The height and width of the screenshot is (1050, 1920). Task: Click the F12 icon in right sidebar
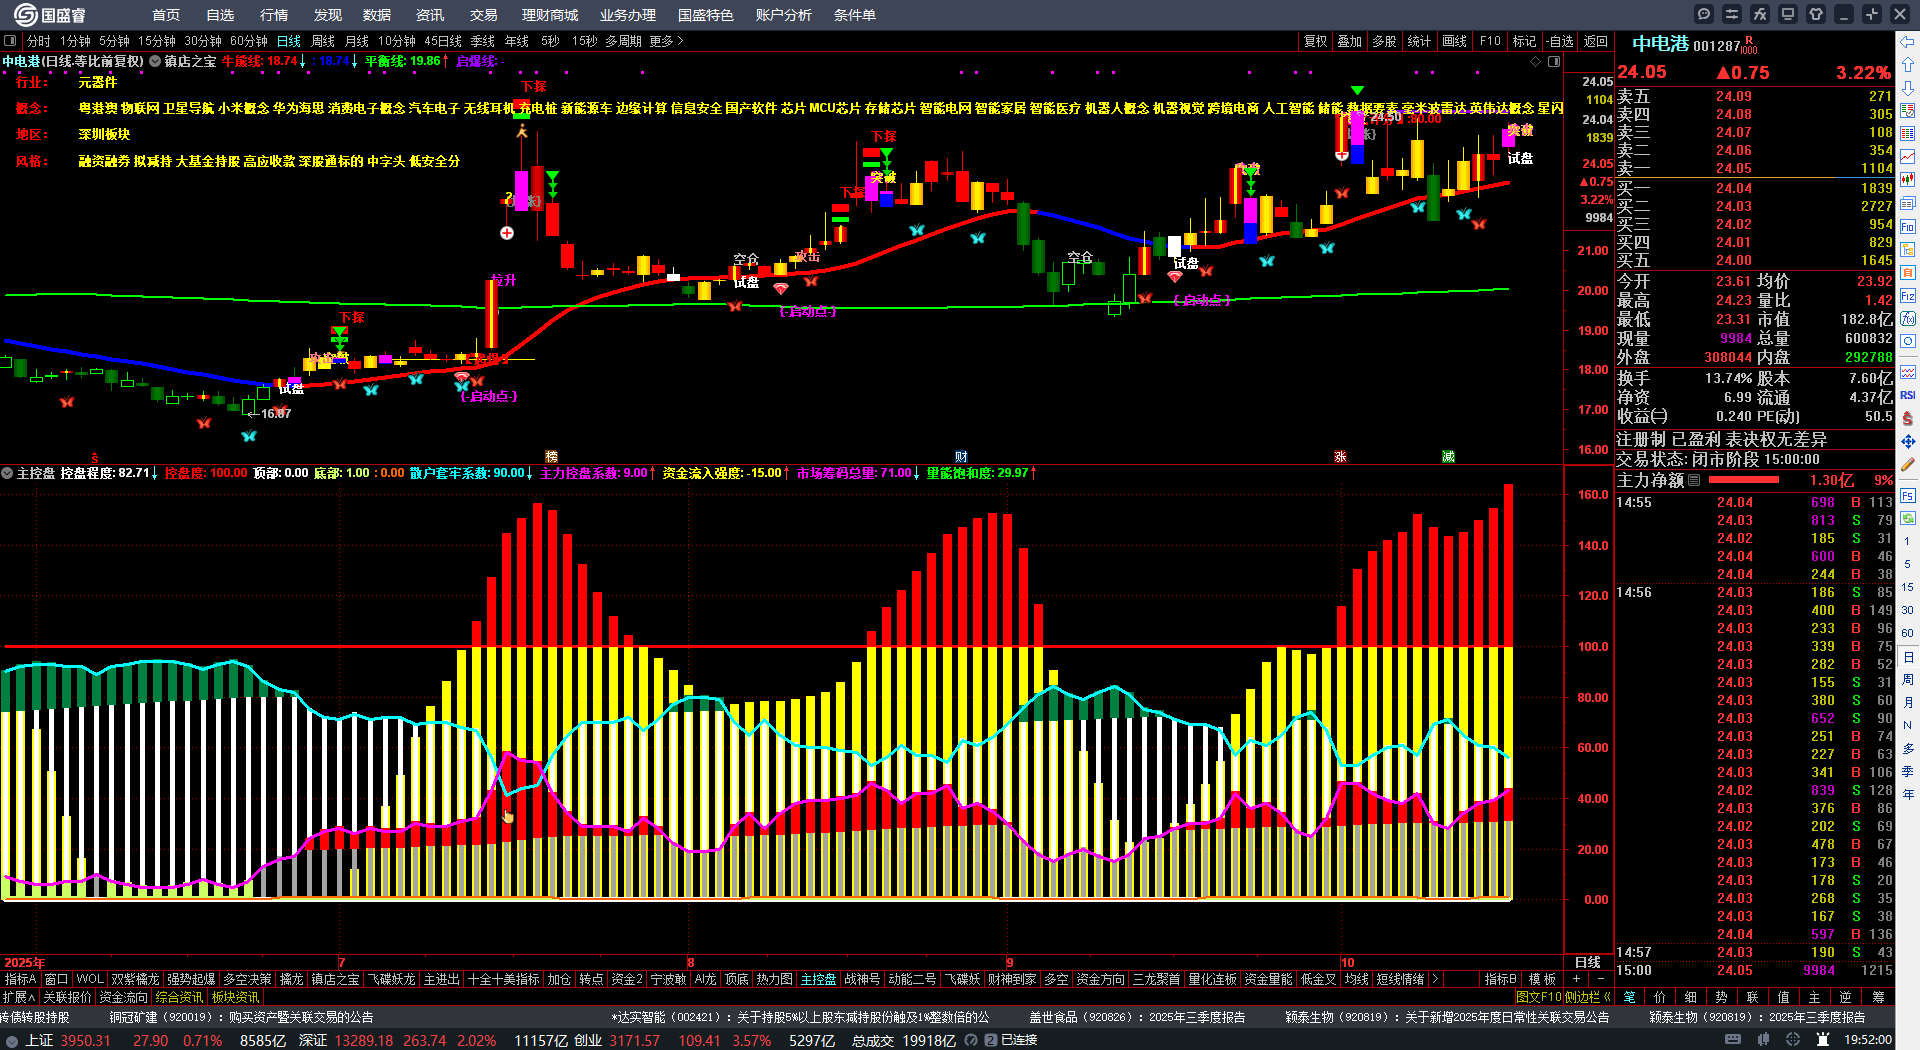click(x=1908, y=296)
